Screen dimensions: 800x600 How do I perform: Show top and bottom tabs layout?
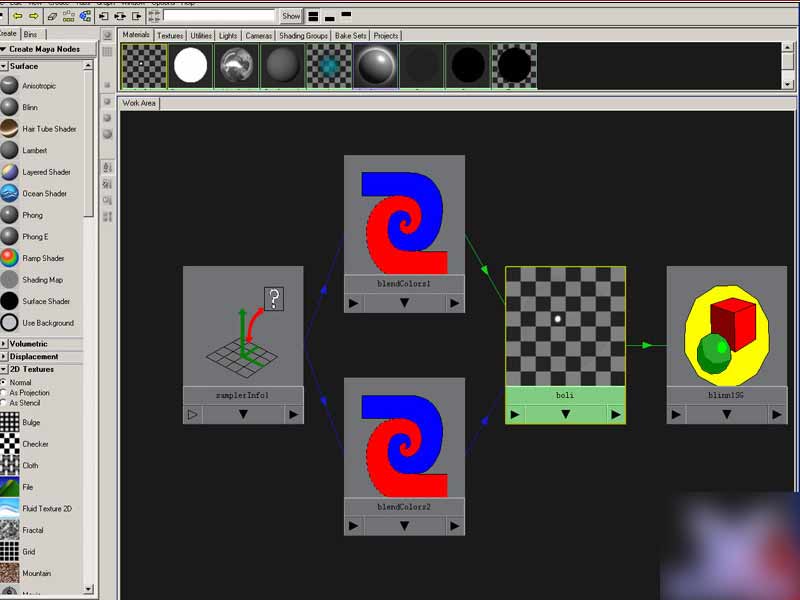point(313,16)
